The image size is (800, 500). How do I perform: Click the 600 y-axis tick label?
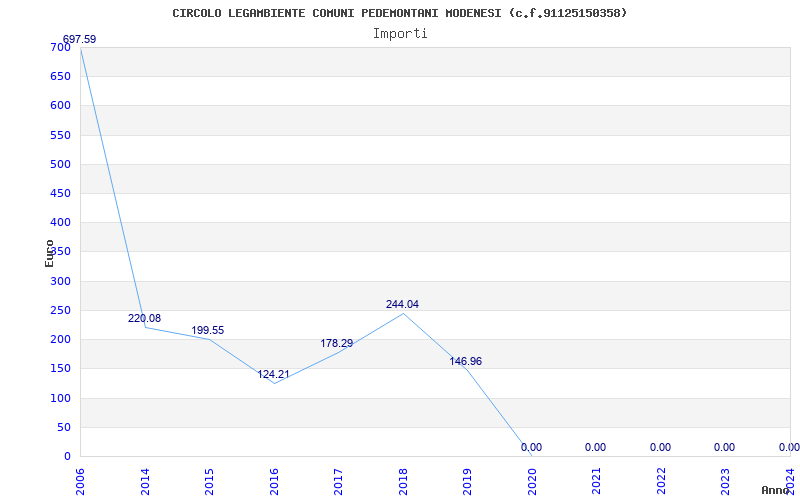tap(60, 105)
